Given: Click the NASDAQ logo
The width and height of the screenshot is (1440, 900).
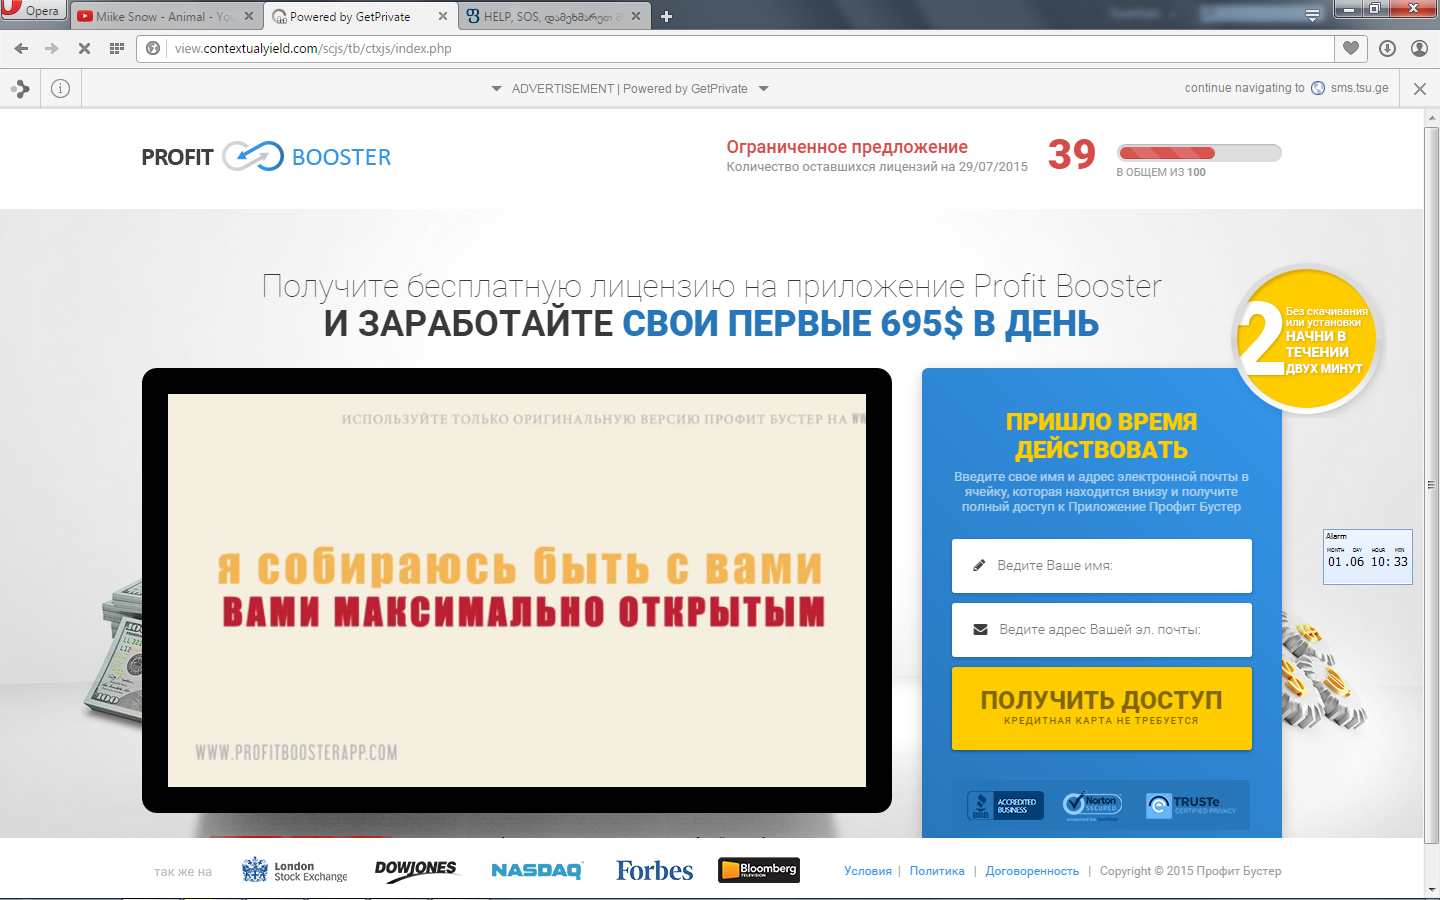Looking at the screenshot, I should [537, 870].
